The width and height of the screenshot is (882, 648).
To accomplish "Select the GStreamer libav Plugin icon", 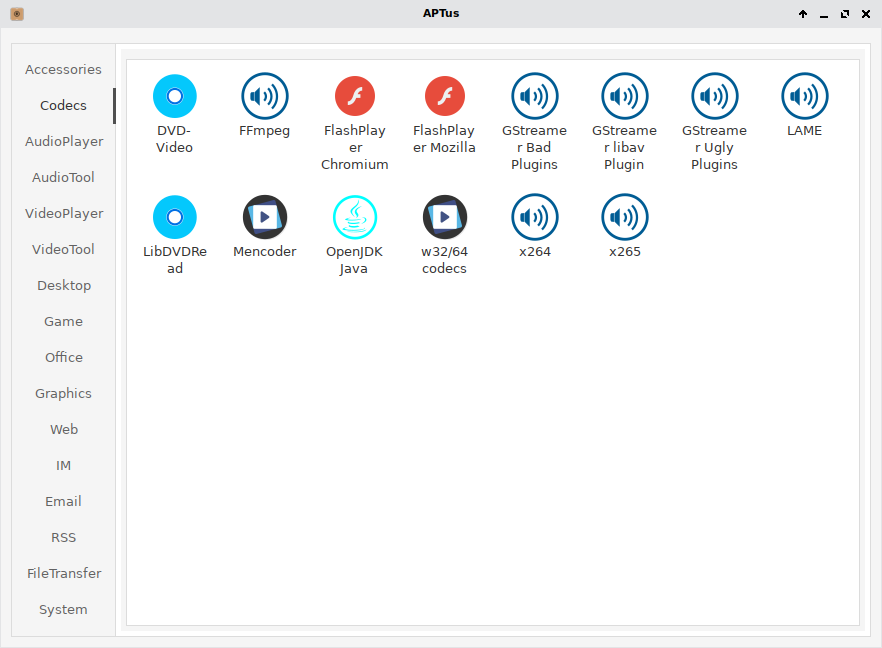I will tap(624, 96).
